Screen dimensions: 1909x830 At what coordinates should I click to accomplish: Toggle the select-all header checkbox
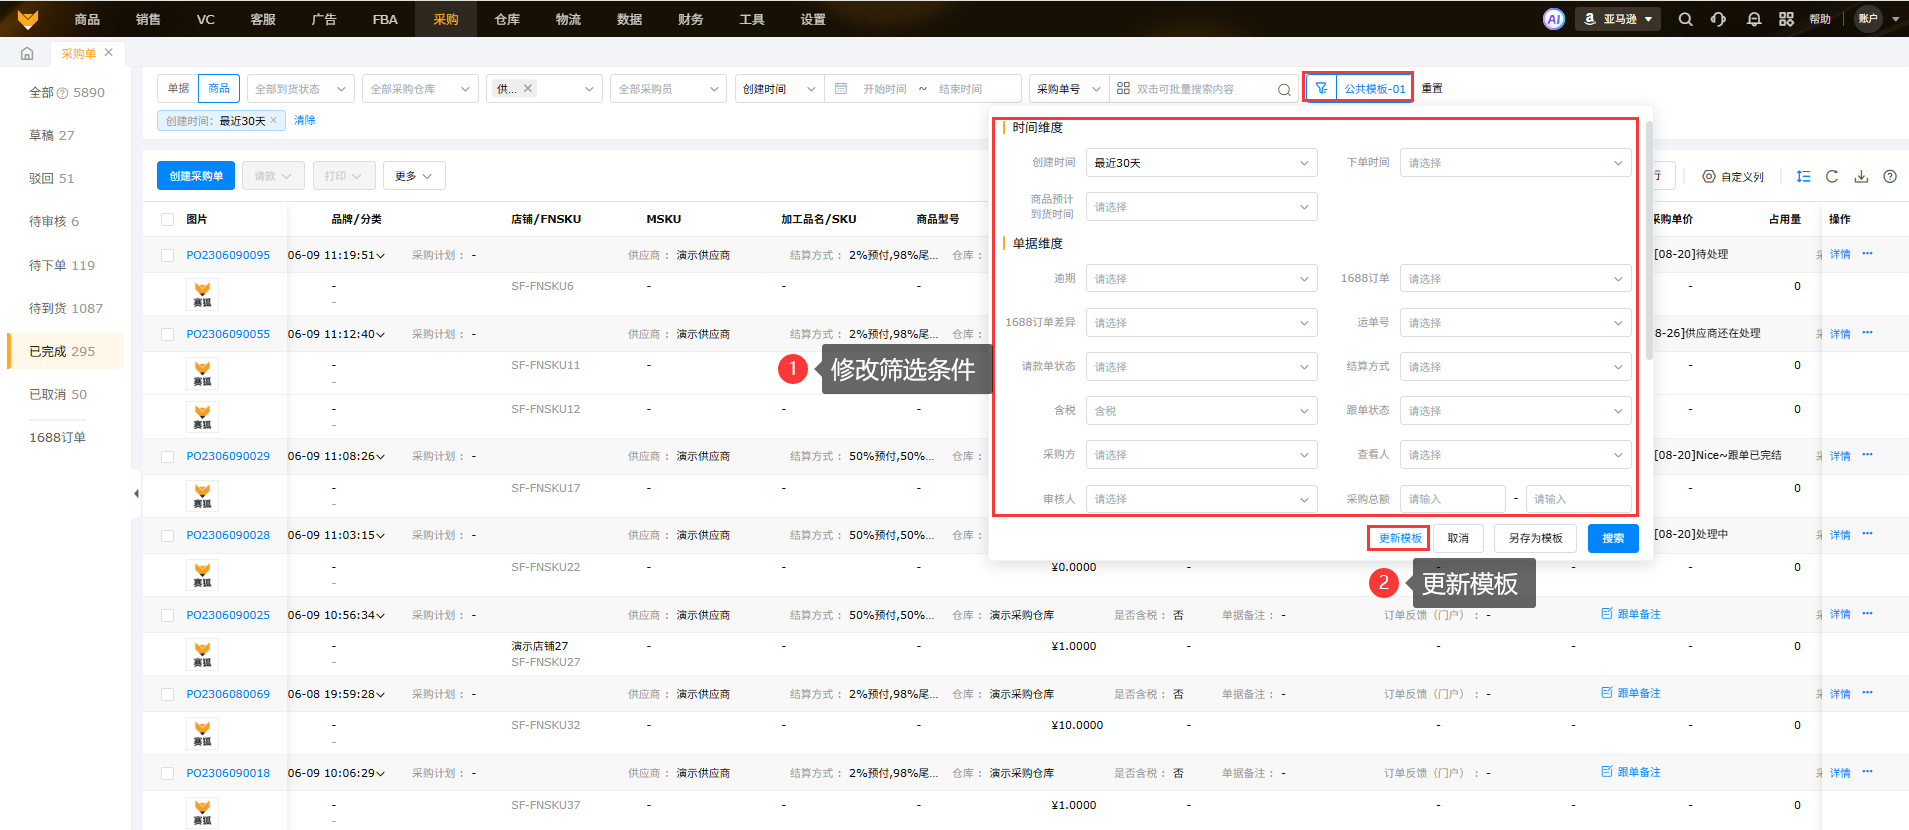[x=167, y=220]
